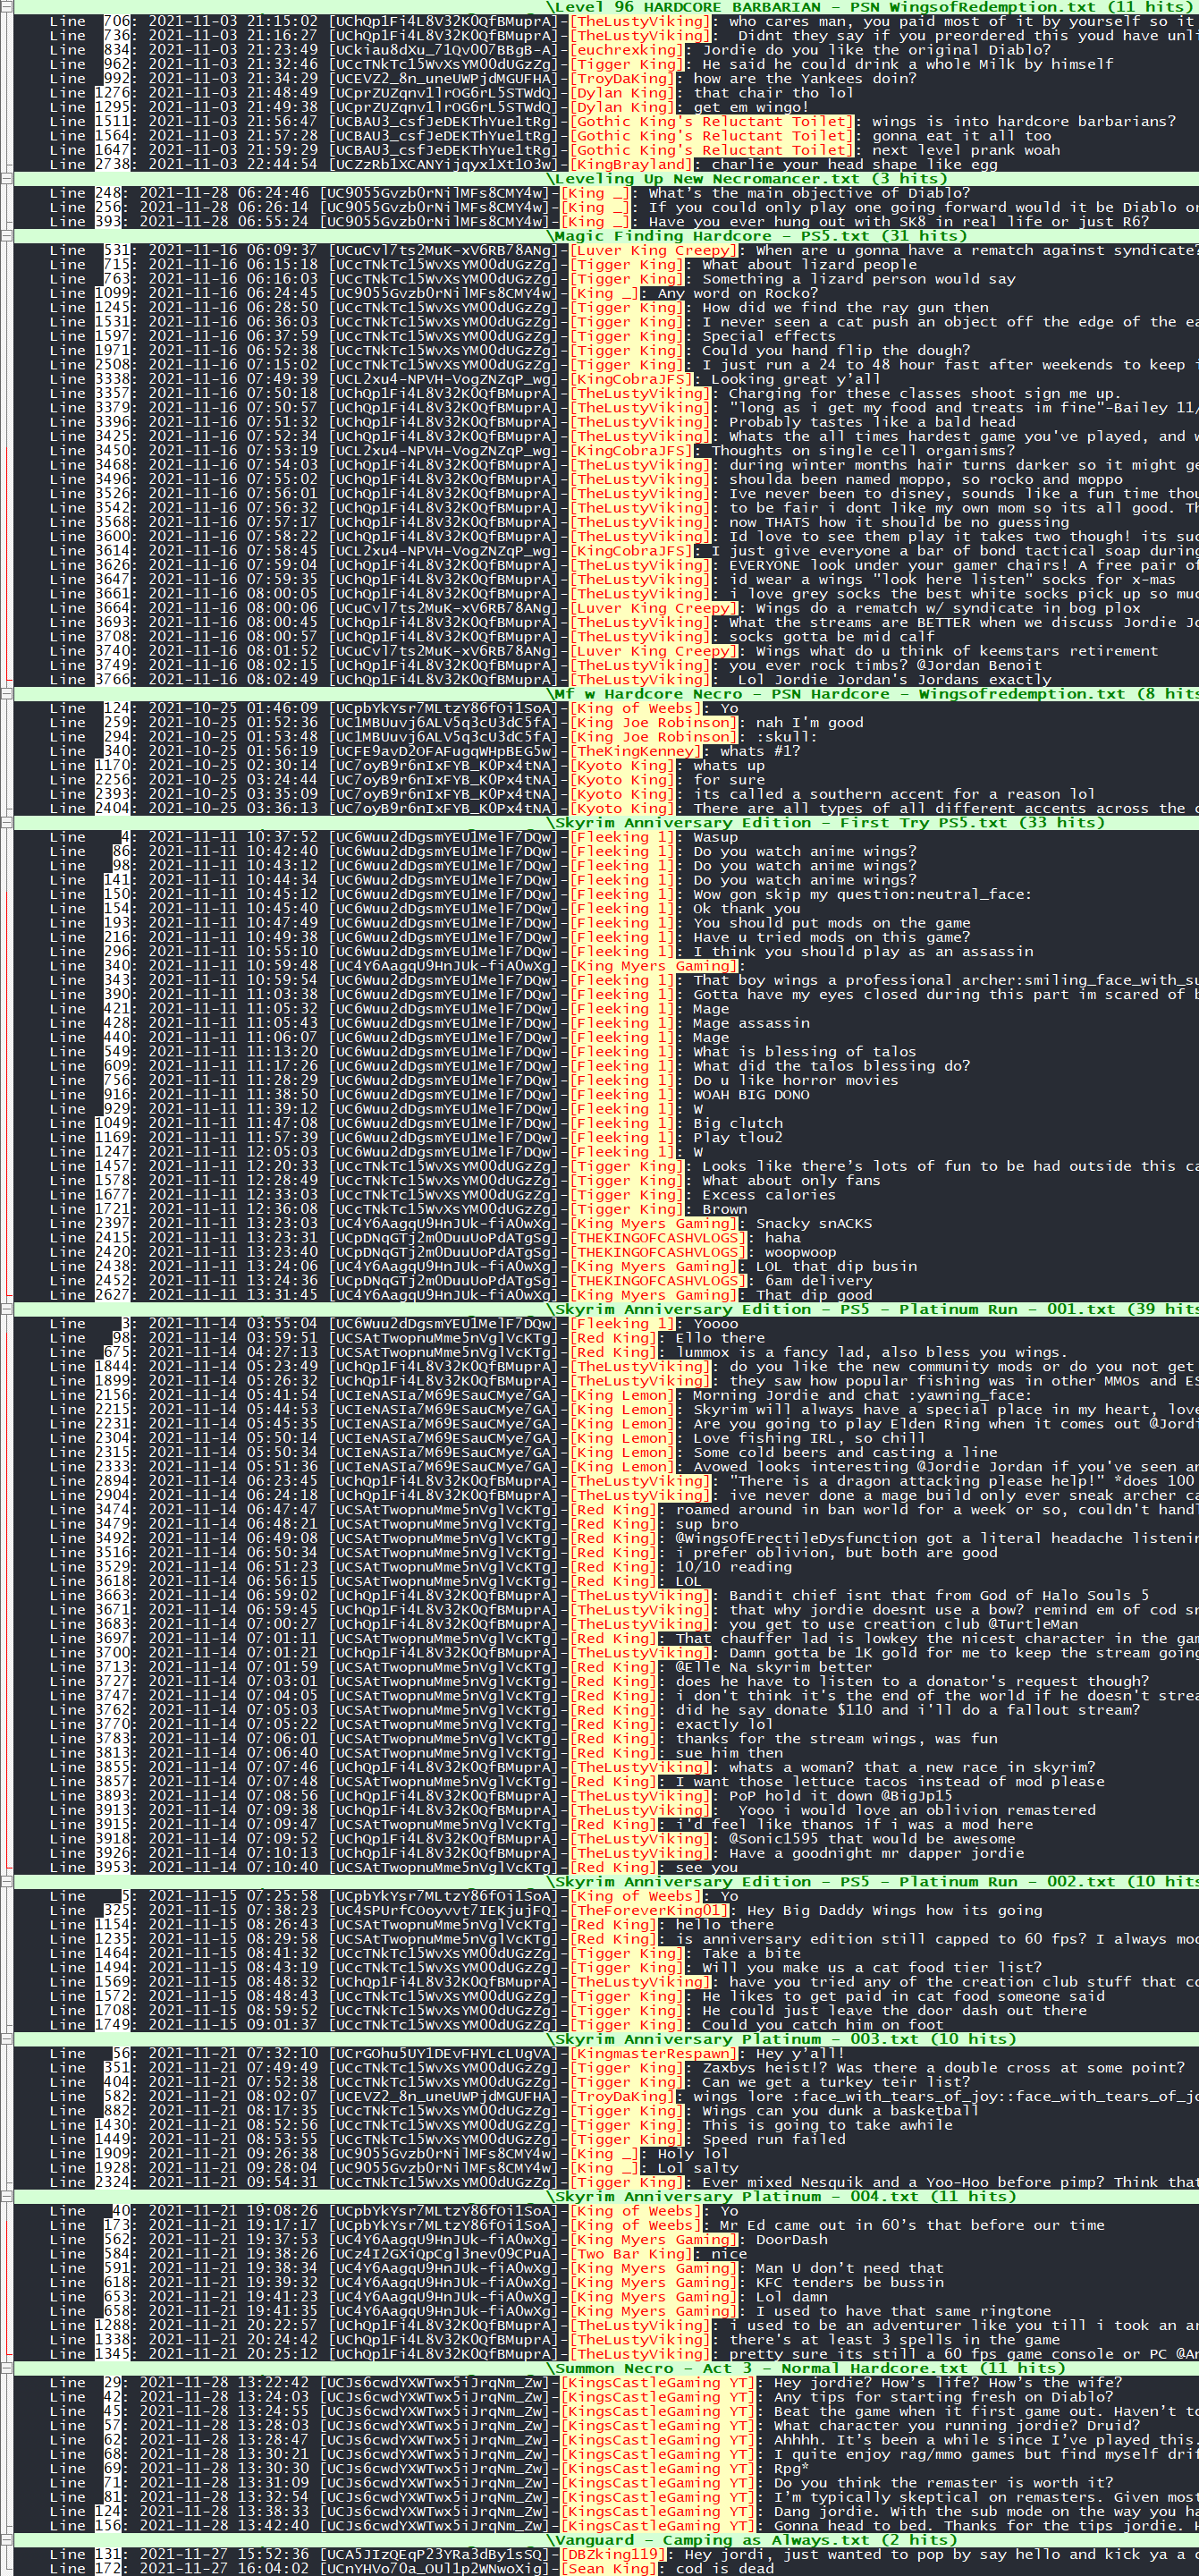Collapse the Vanguard - Camping as Always.txt fold marker
Image resolution: width=1199 pixels, height=2576 pixels.
tap(6, 2539)
